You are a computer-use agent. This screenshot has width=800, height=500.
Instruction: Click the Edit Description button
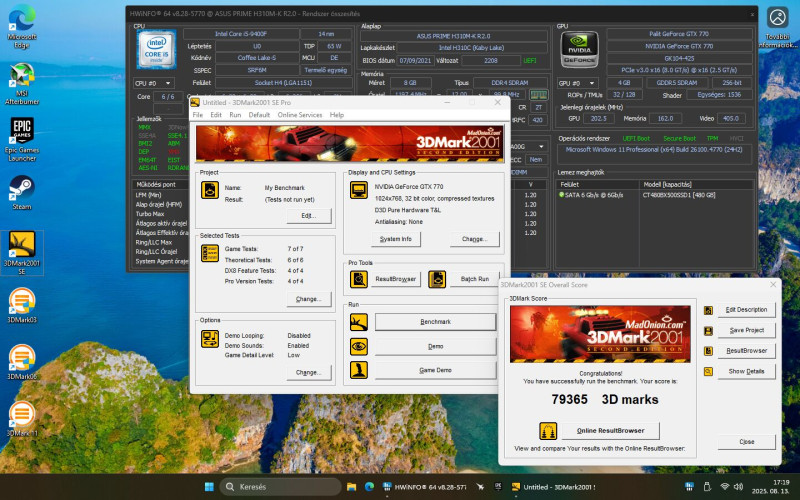pyautogui.click(x=746, y=310)
